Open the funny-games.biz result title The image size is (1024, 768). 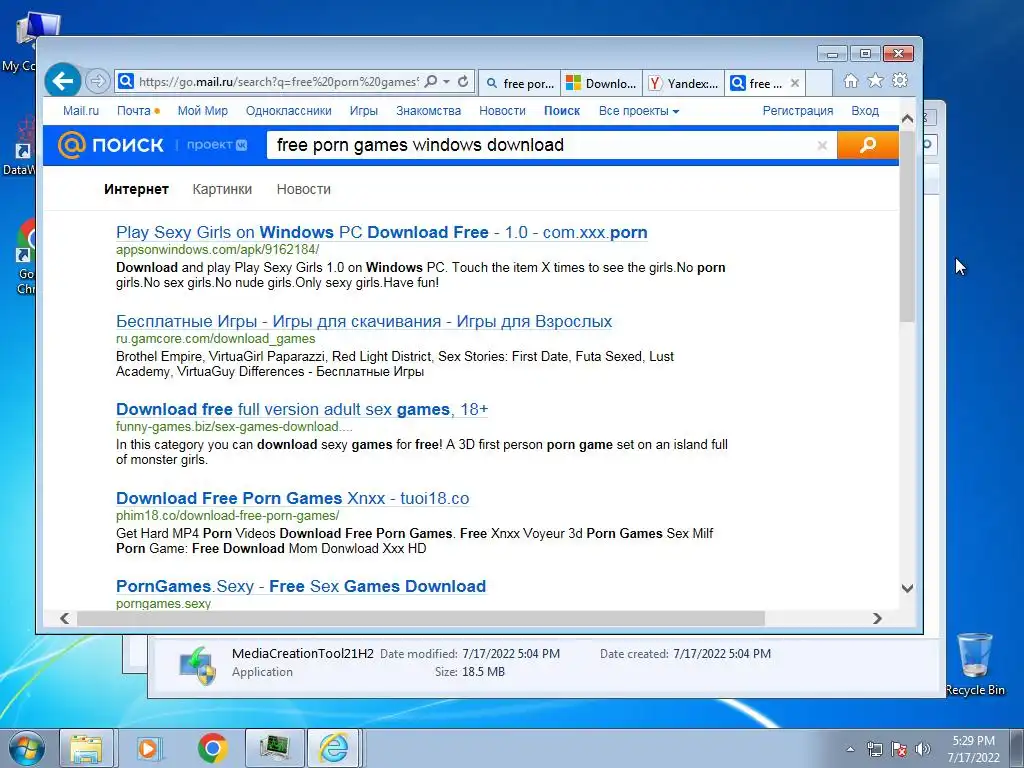pyautogui.click(x=302, y=409)
